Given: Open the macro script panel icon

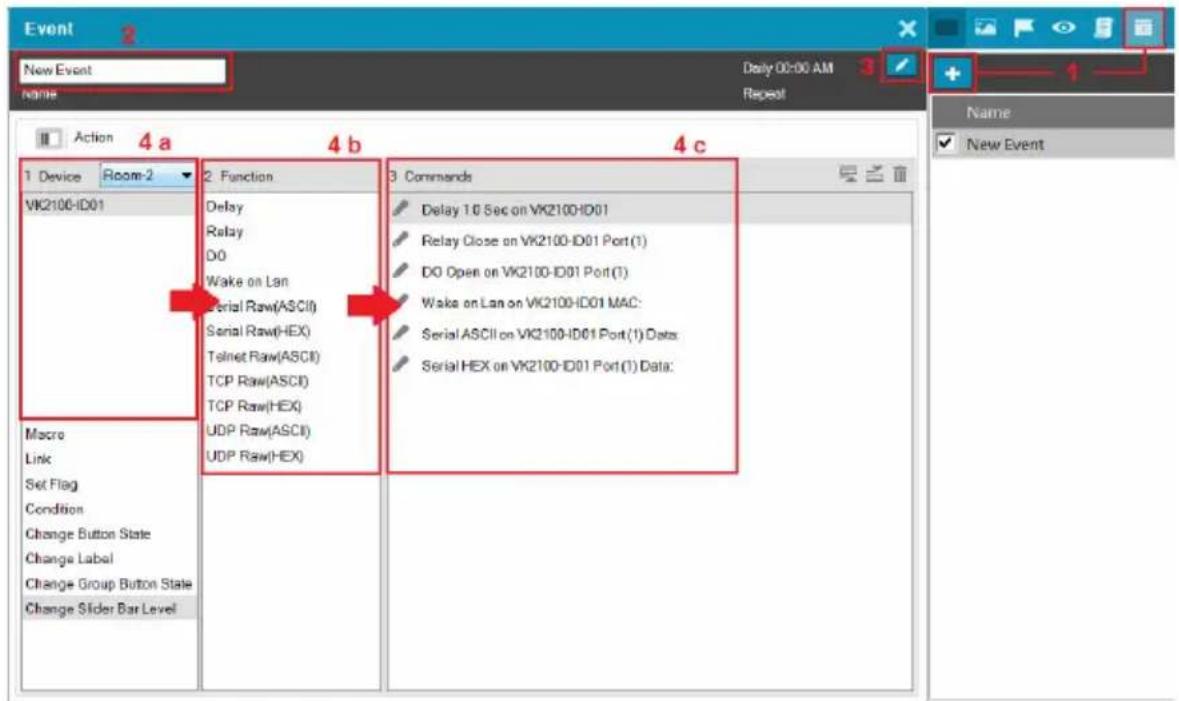Looking at the screenshot, I should click(x=1103, y=28).
